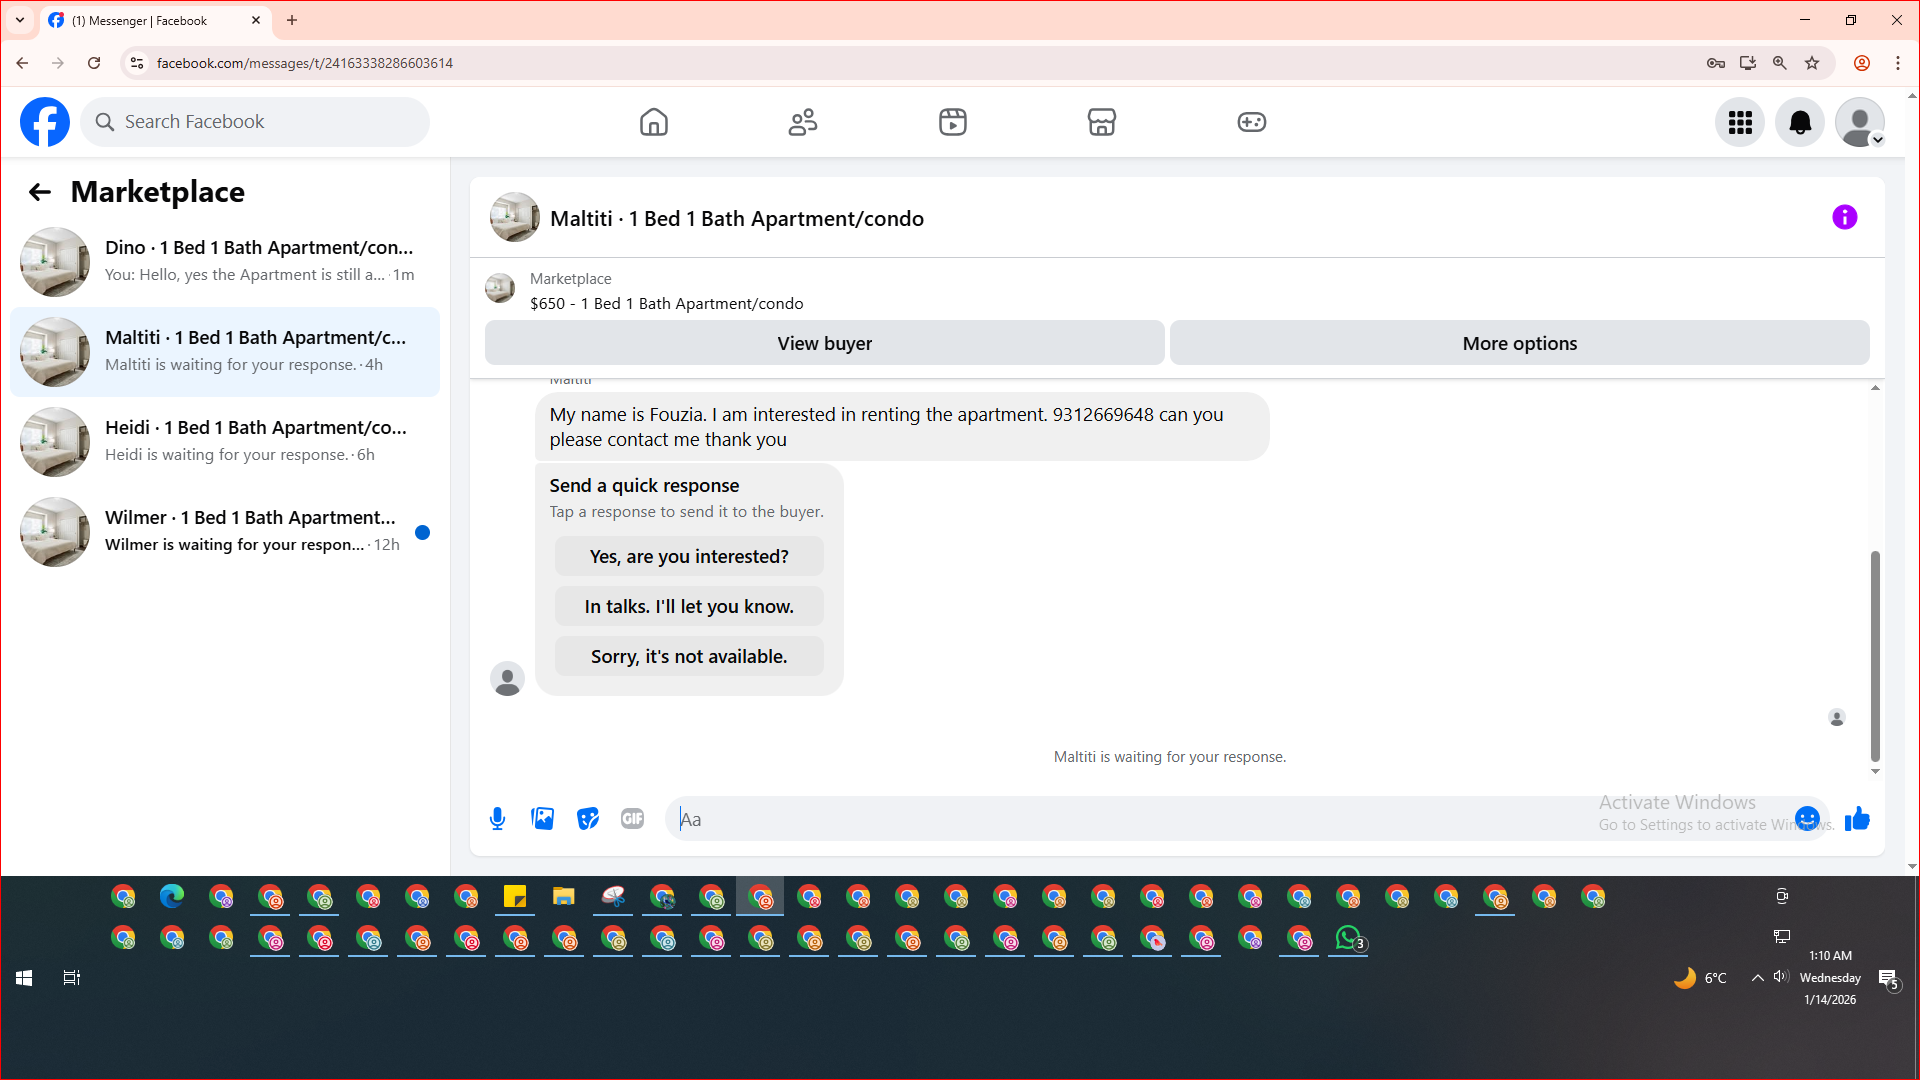Go back from Marketplace chats list
Viewport: 1920px width, 1080px height.
39,192
